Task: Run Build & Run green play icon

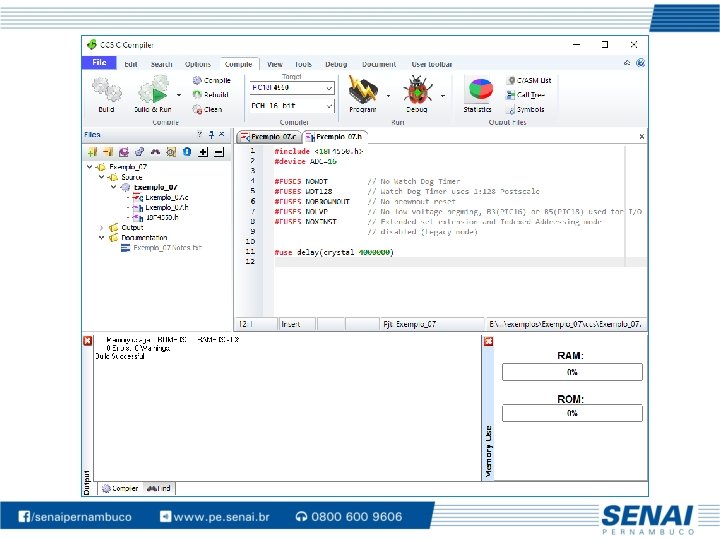Action: [154, 90]
